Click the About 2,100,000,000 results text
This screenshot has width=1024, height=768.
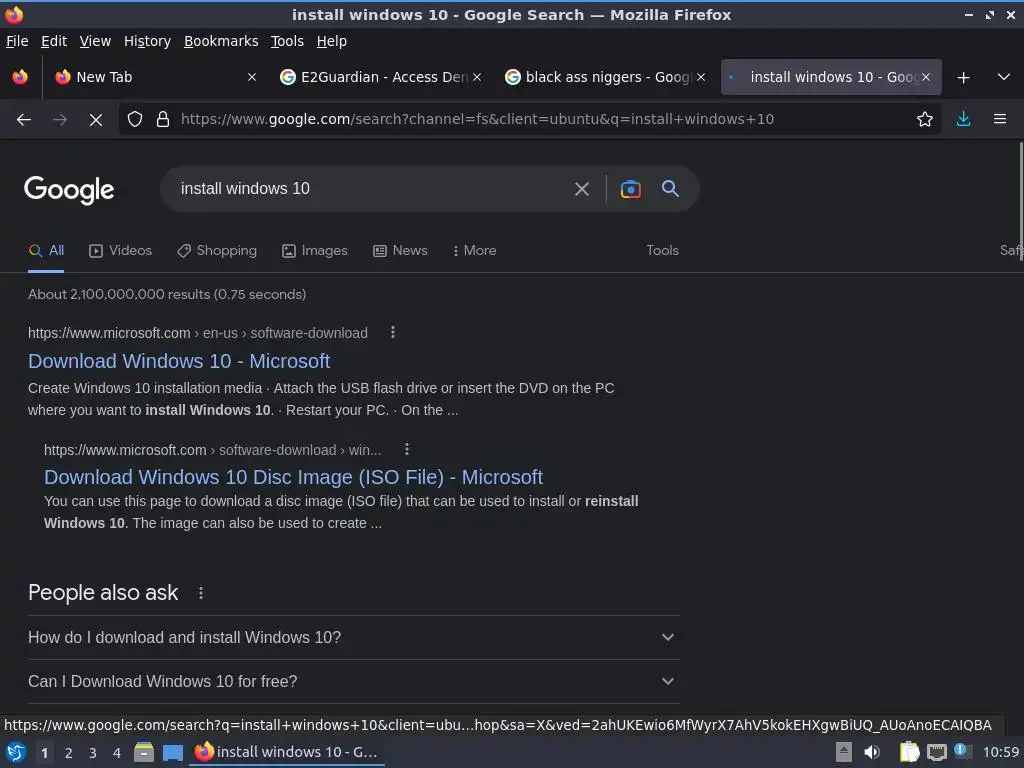(x=167, y=295)
